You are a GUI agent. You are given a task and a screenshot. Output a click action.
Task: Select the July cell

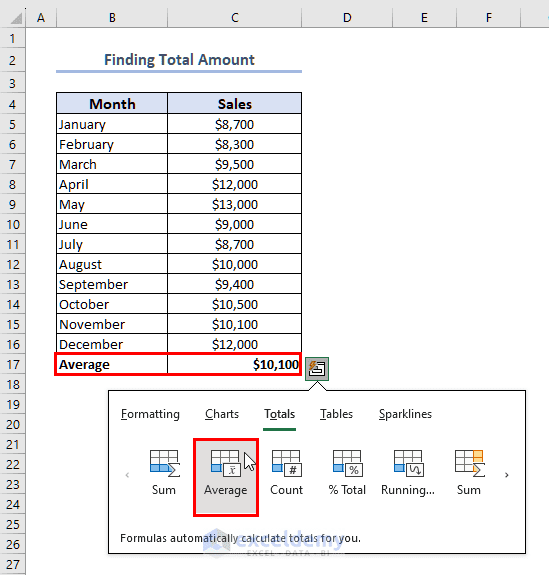point(112,244)
